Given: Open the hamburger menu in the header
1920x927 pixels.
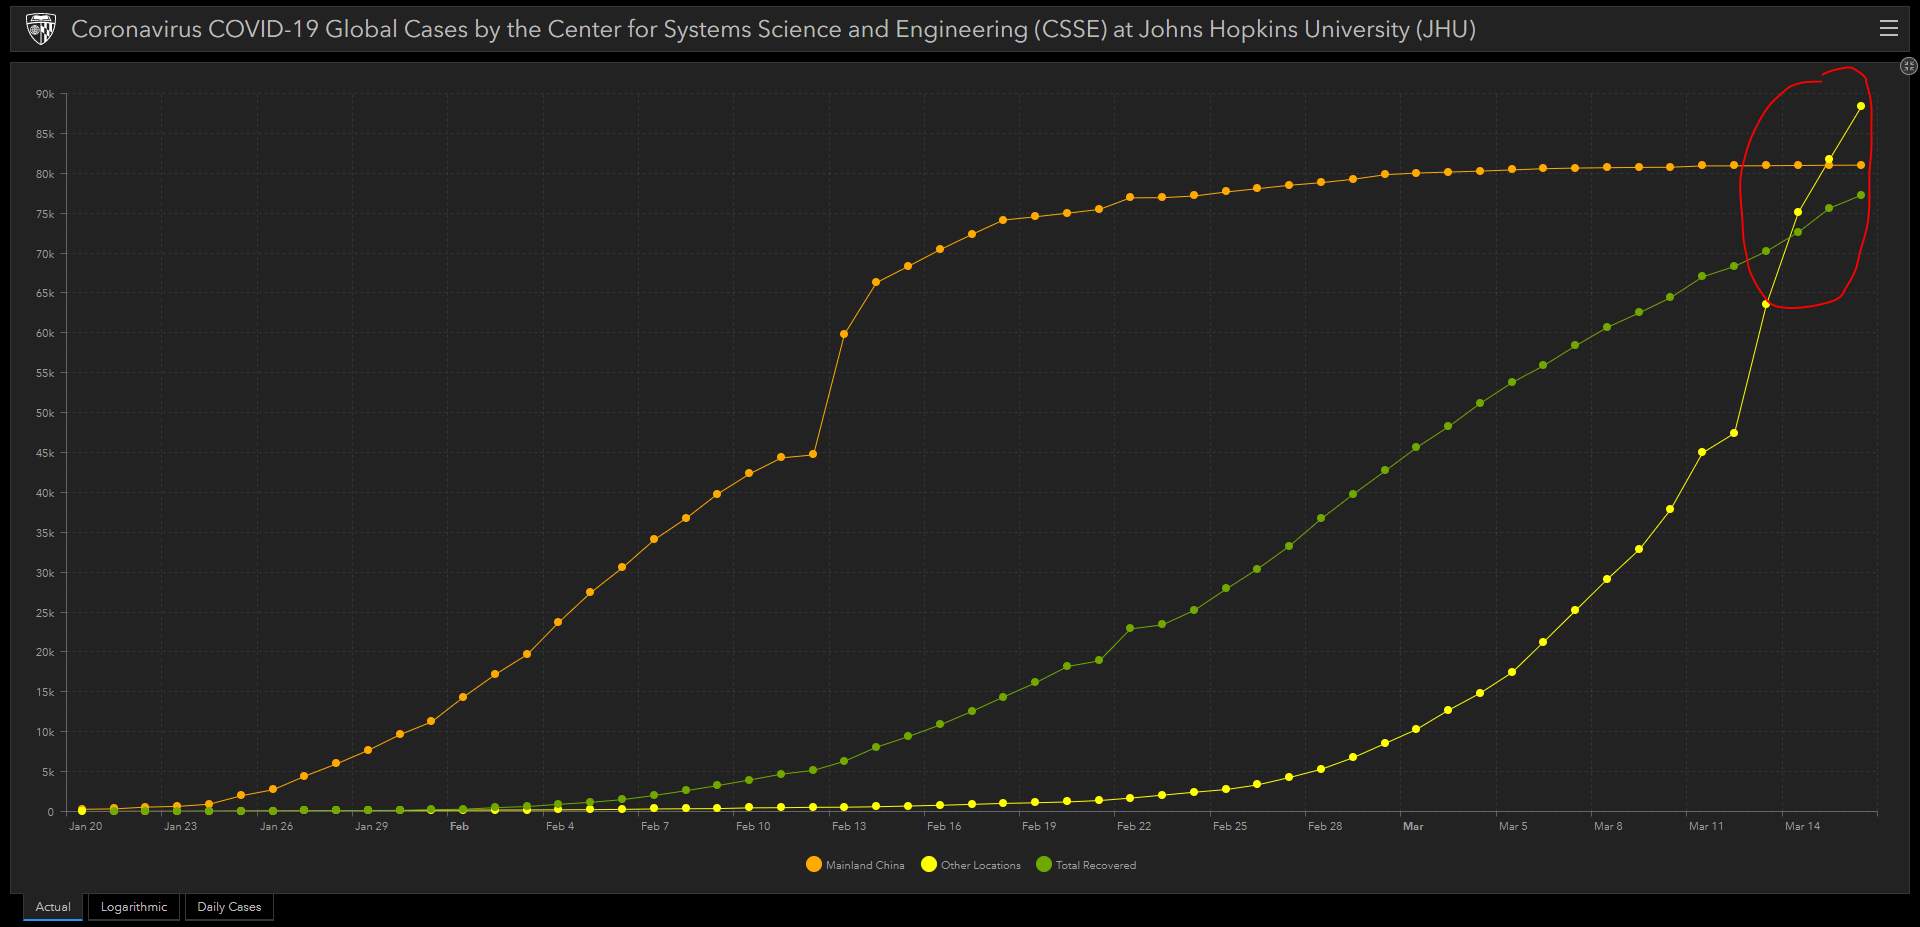Looking at the screenshot, I should (x=1888, y=29).
